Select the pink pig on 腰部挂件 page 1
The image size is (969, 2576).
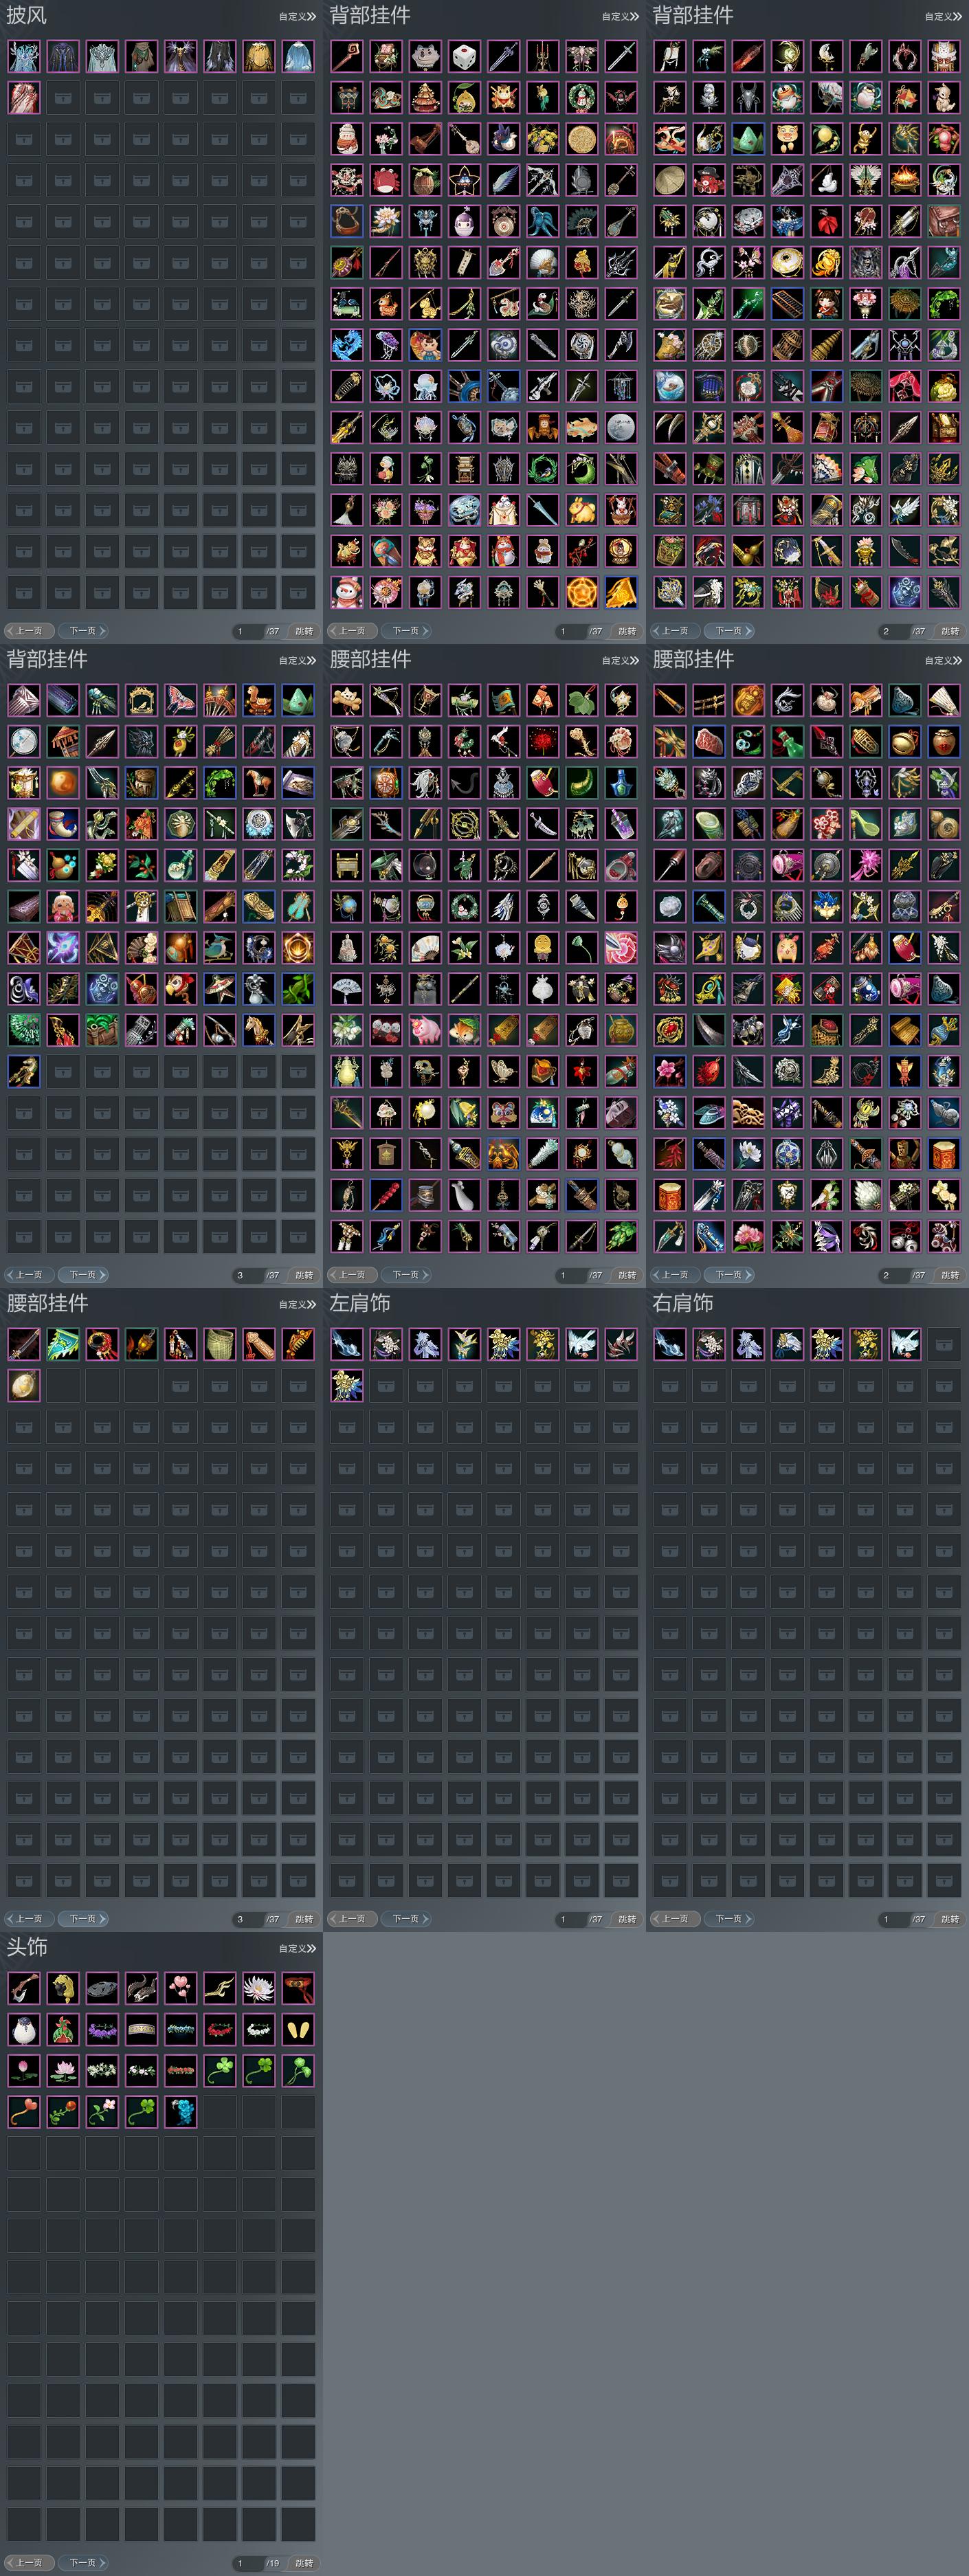[x=425, y=1030]
